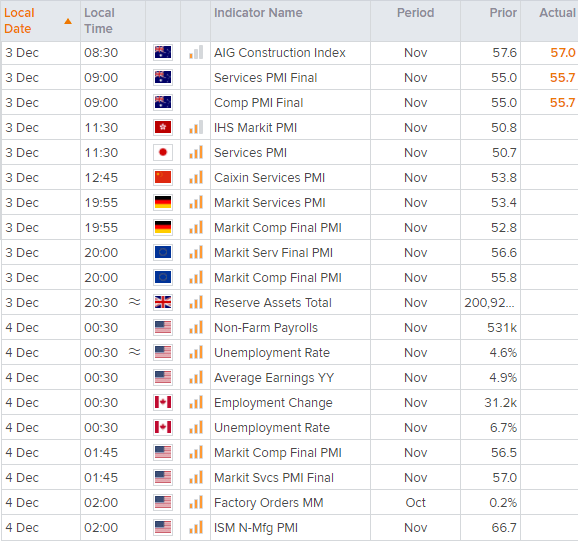Click the German flag beside Markit Services PMI
The width and height of the screenshot is (578, 541).
point(163,202)
